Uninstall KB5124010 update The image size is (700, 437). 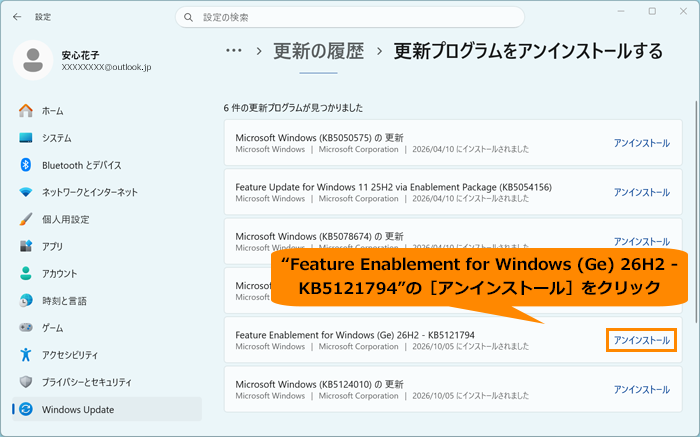642,390
